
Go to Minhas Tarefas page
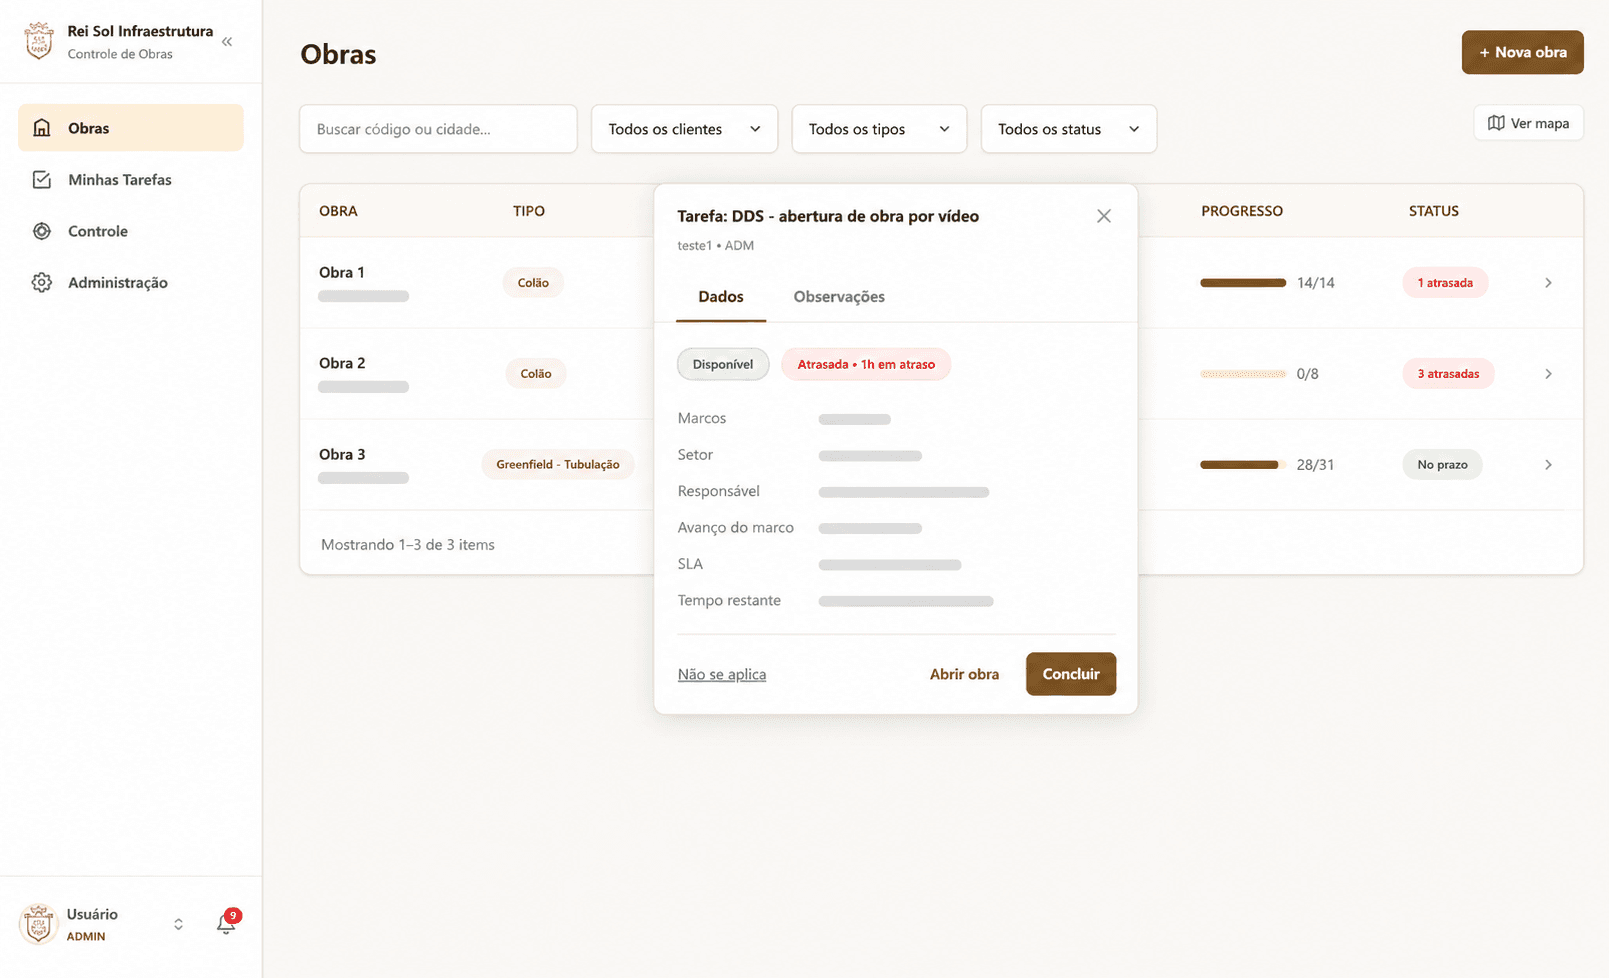[131, 180]
